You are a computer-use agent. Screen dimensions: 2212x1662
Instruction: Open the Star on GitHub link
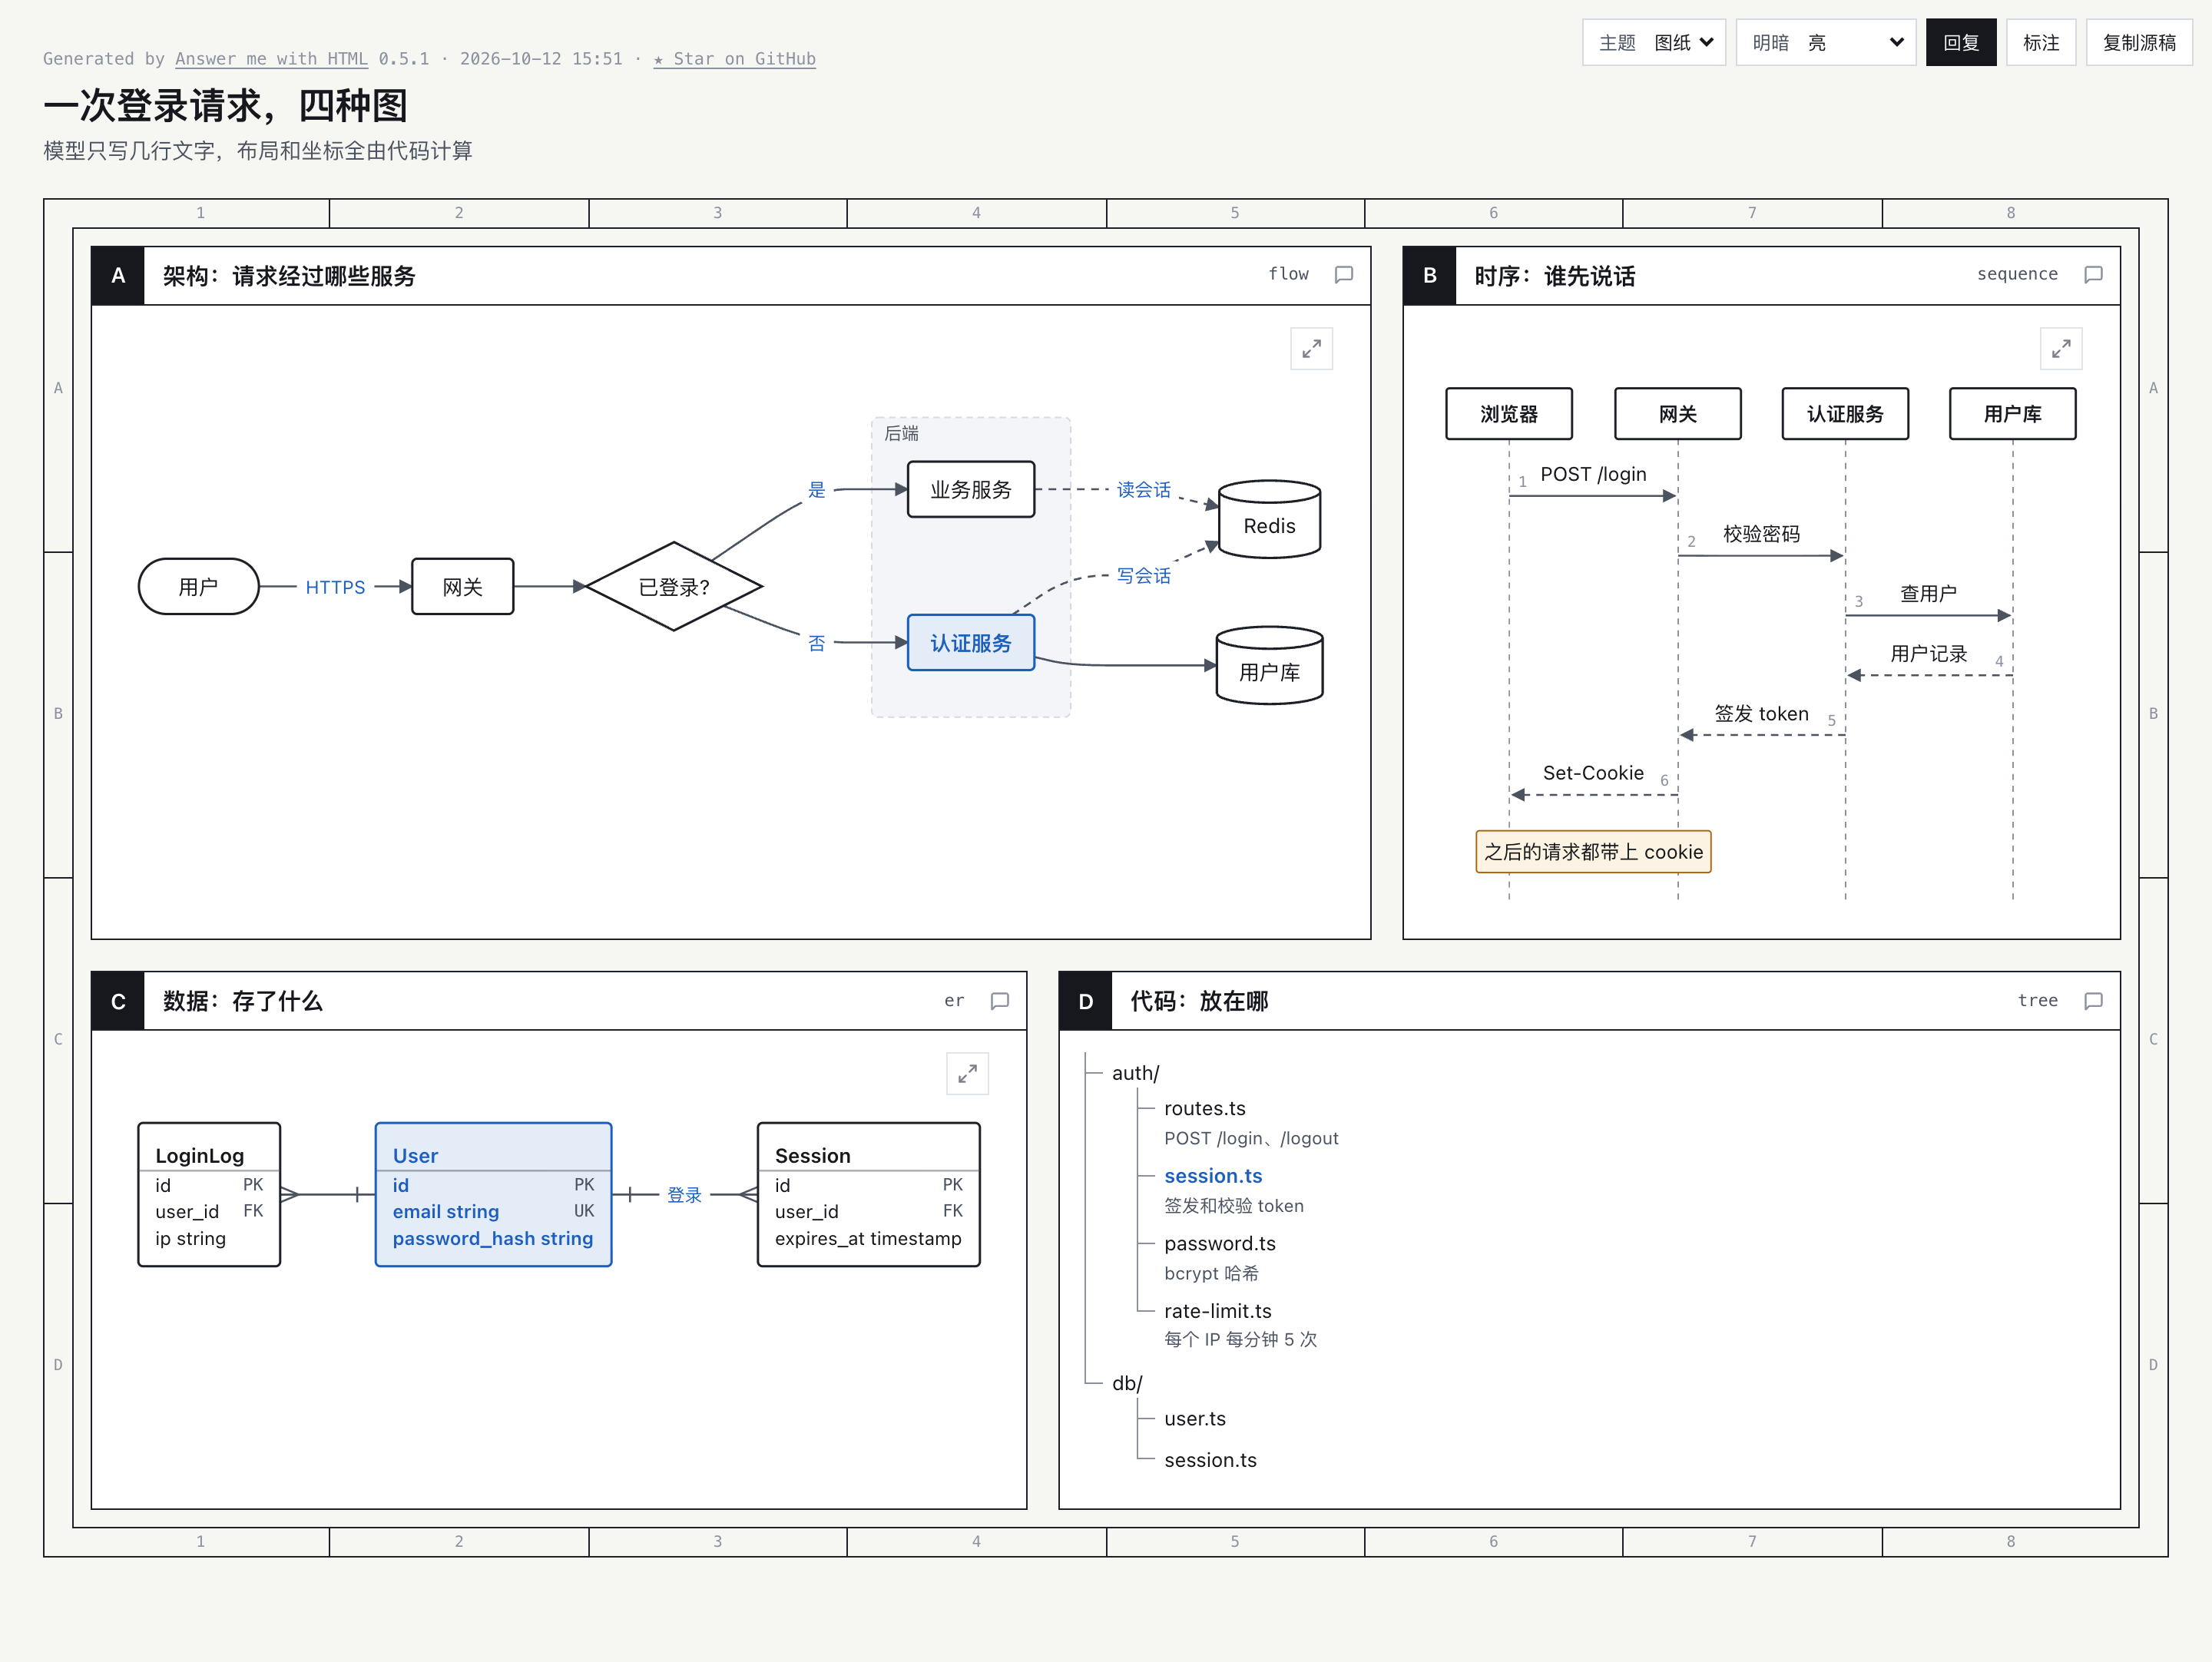[x=735, y=59]
